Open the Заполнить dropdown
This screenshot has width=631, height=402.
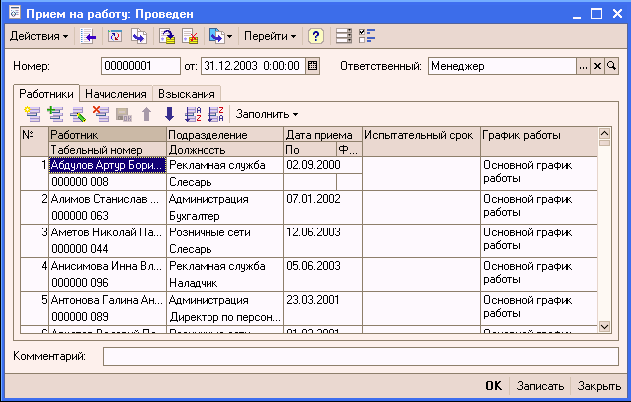coord(266,113)
